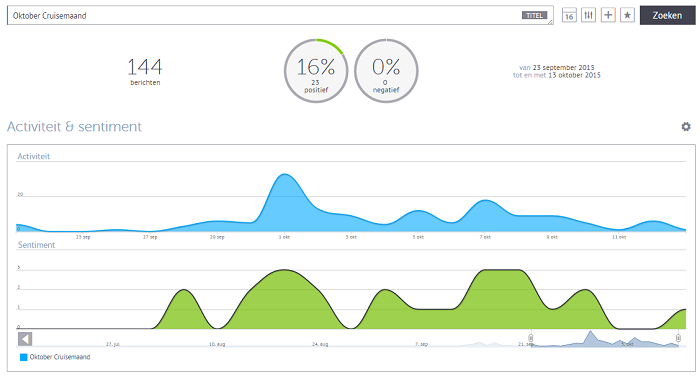
Task: Click the Activiteit chart label
Action: (x=33, y=156)
